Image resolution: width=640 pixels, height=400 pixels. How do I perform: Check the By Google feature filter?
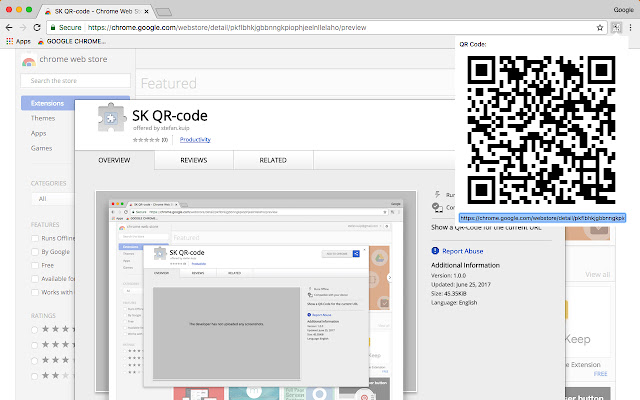(x=35, y=252)
